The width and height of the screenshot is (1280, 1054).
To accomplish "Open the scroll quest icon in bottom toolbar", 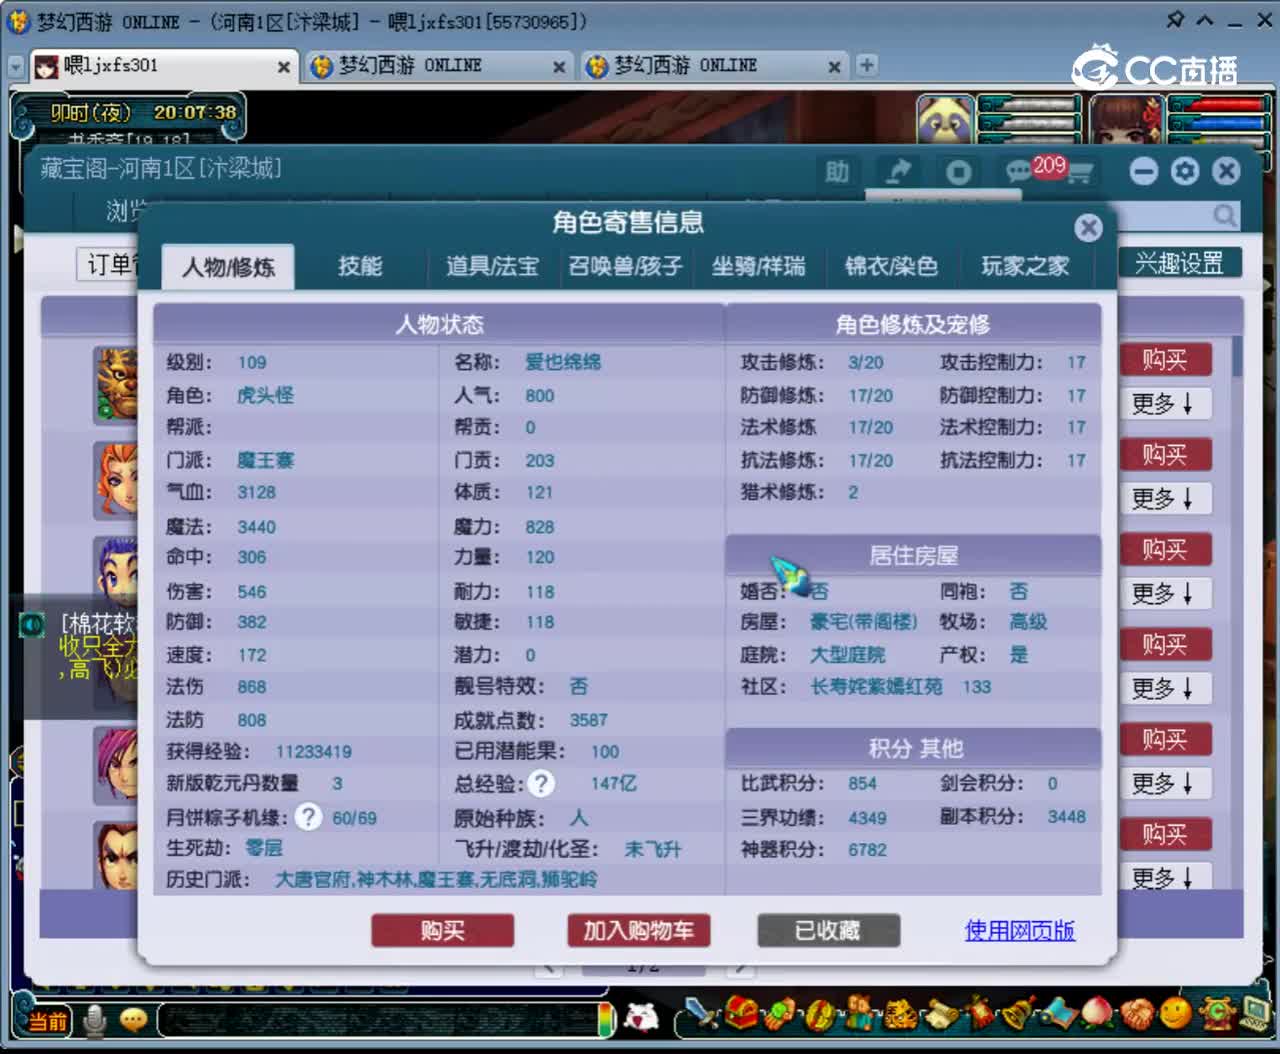I will tap(940, 1015).
